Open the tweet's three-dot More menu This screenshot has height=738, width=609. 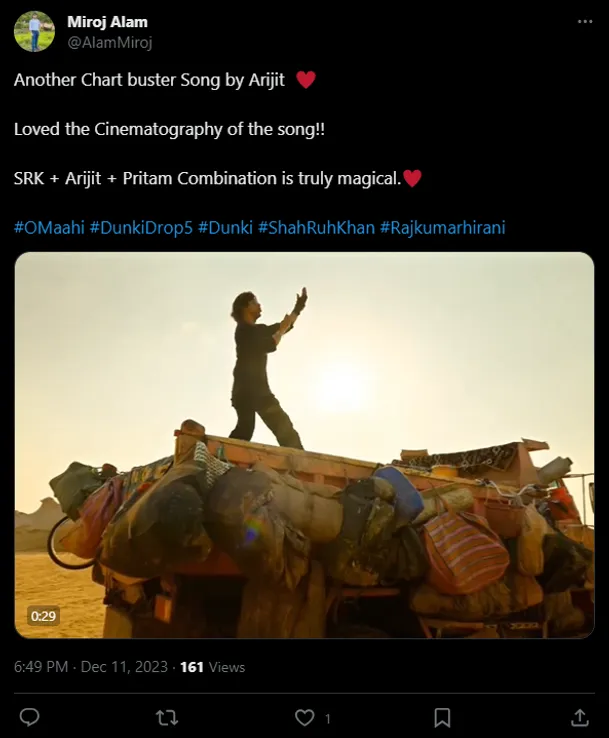click(x=584, y=21)
